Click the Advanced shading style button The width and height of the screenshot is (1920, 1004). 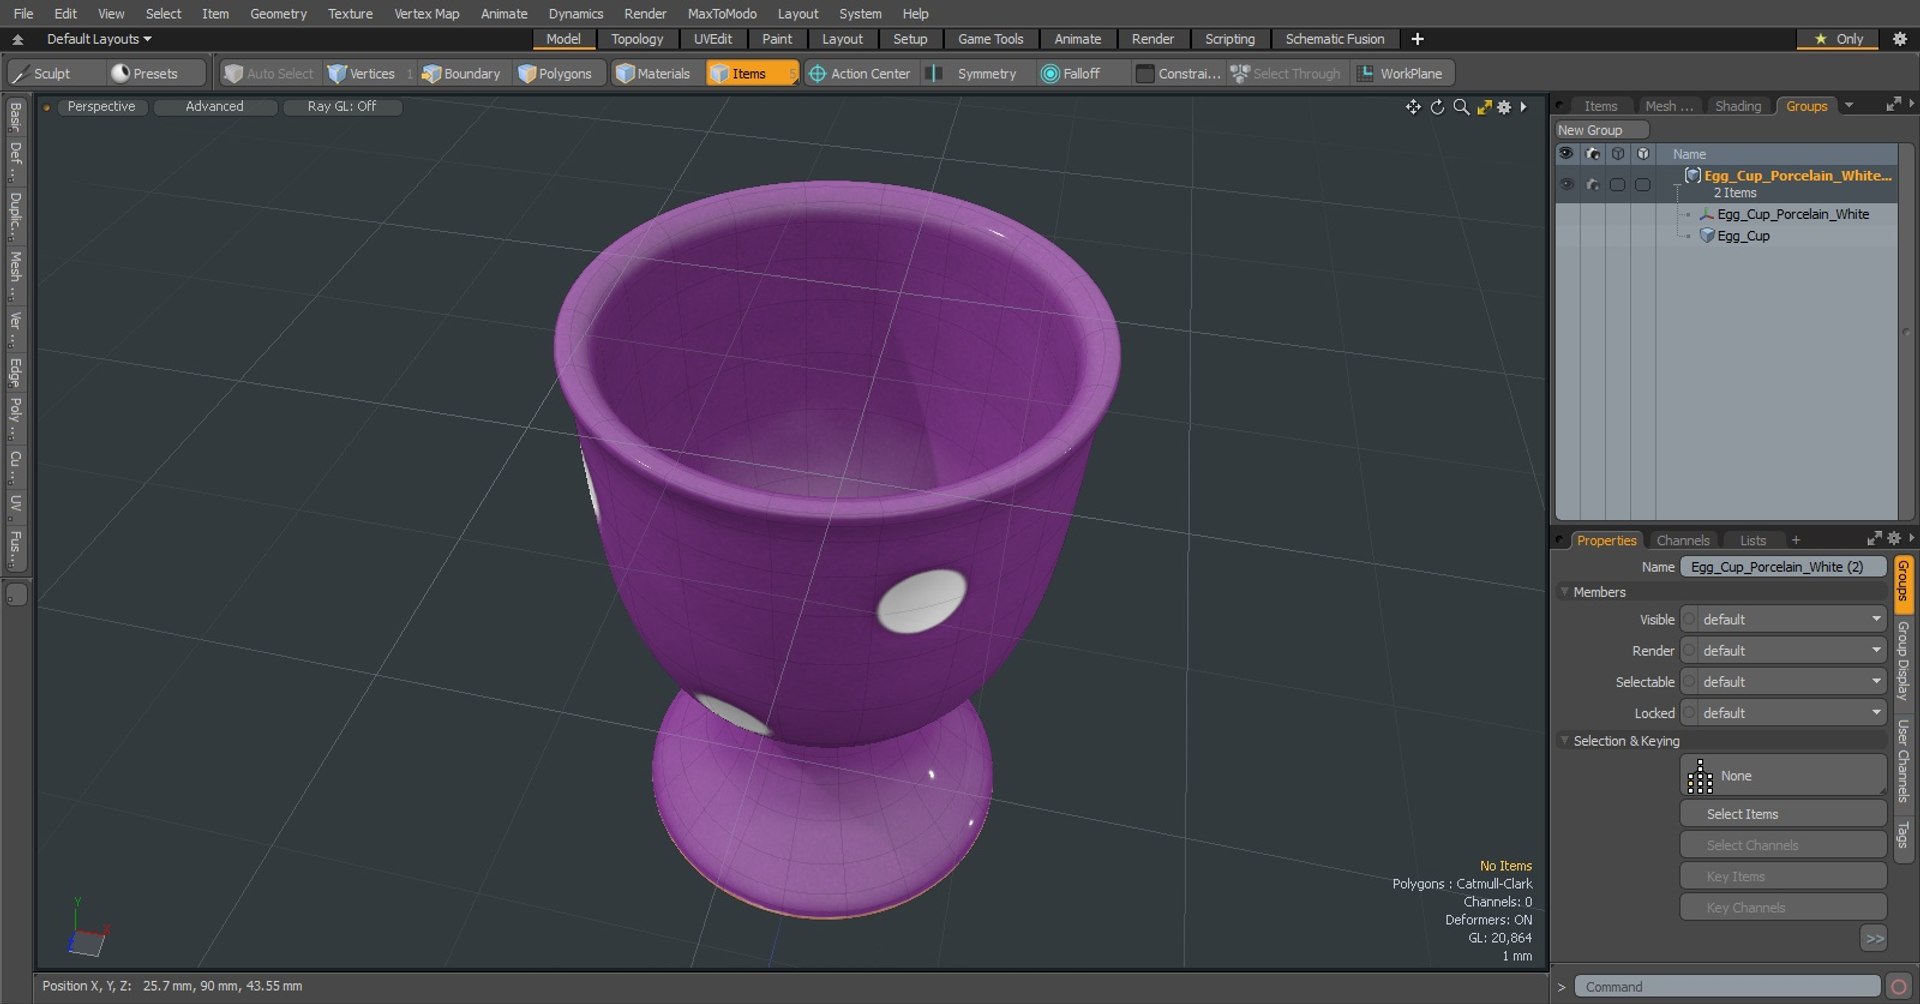coord(214,106)
